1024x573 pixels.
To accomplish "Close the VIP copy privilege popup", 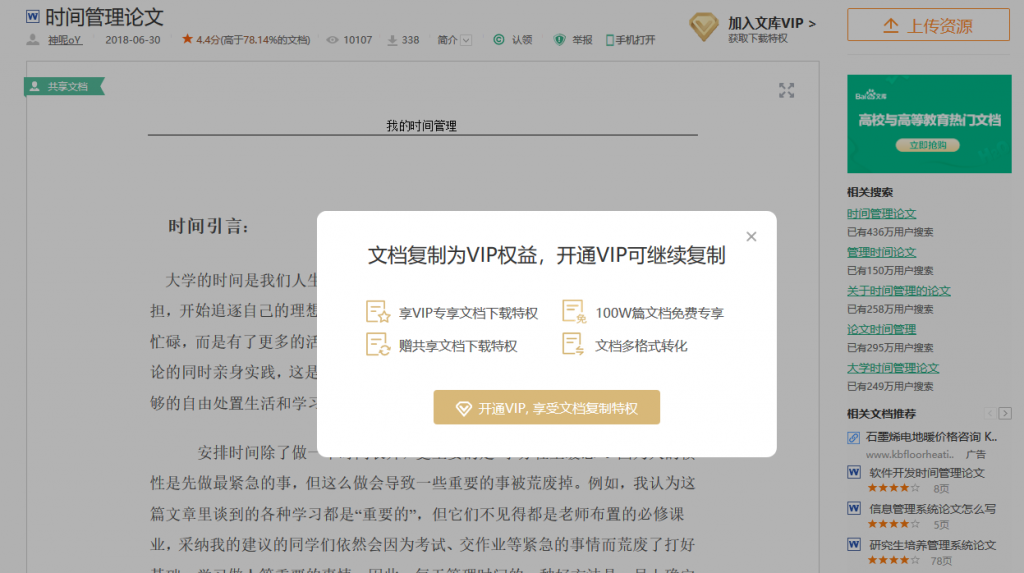I will 751,237.
